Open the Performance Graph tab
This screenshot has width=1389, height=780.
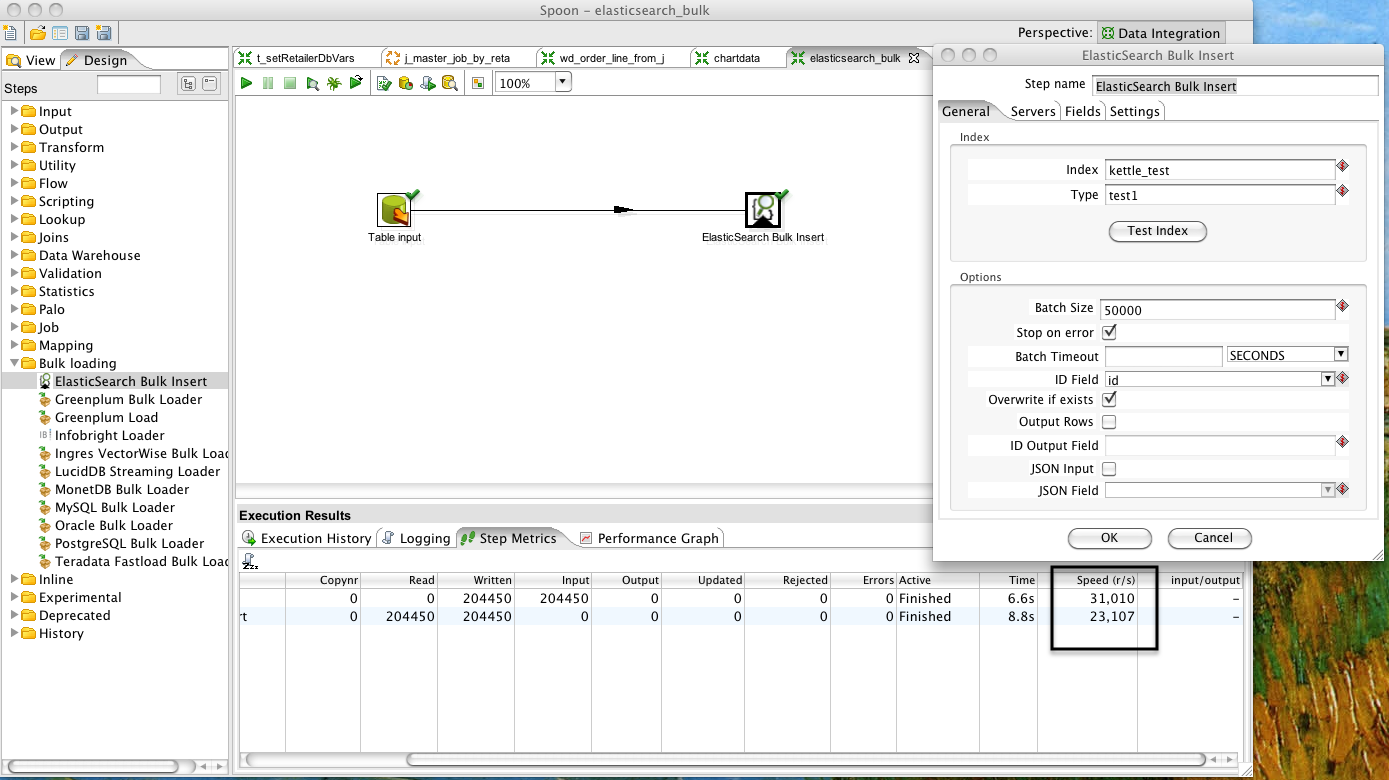649,538
